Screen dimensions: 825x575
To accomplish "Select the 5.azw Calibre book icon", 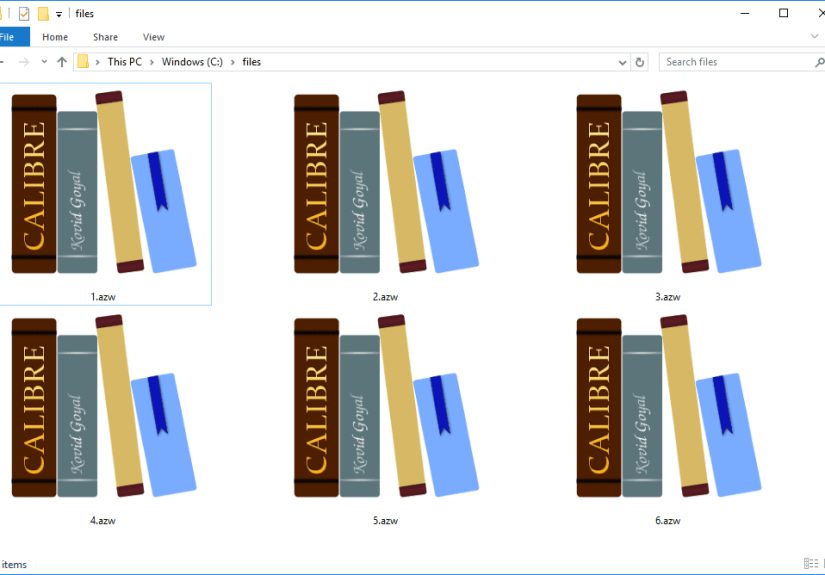I will [386, 406].
